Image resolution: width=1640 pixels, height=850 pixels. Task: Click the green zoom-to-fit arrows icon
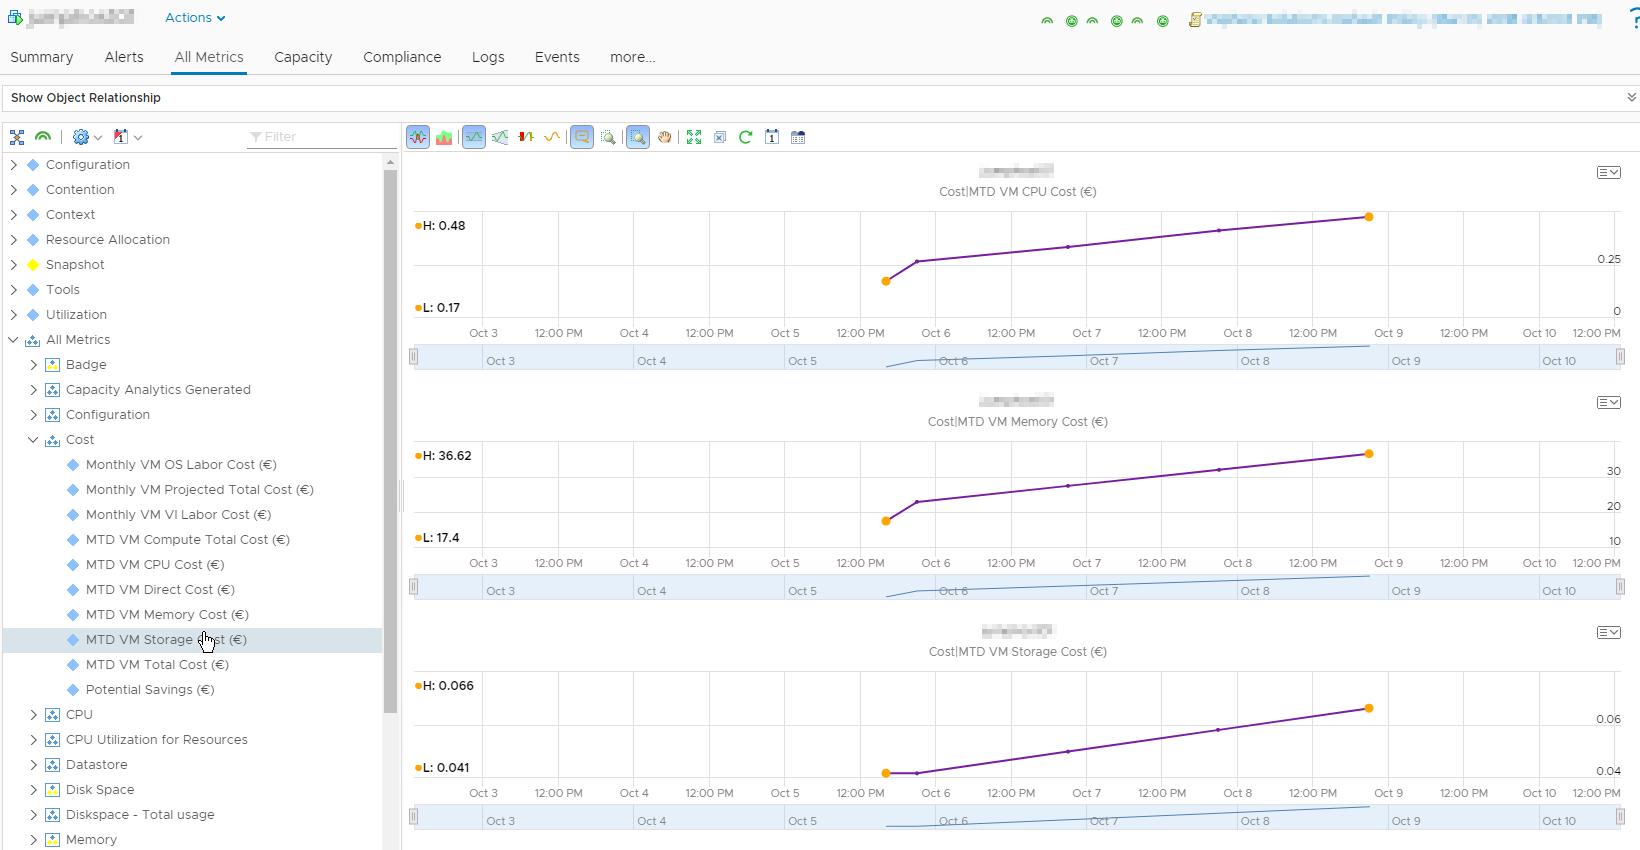[694, 137]
